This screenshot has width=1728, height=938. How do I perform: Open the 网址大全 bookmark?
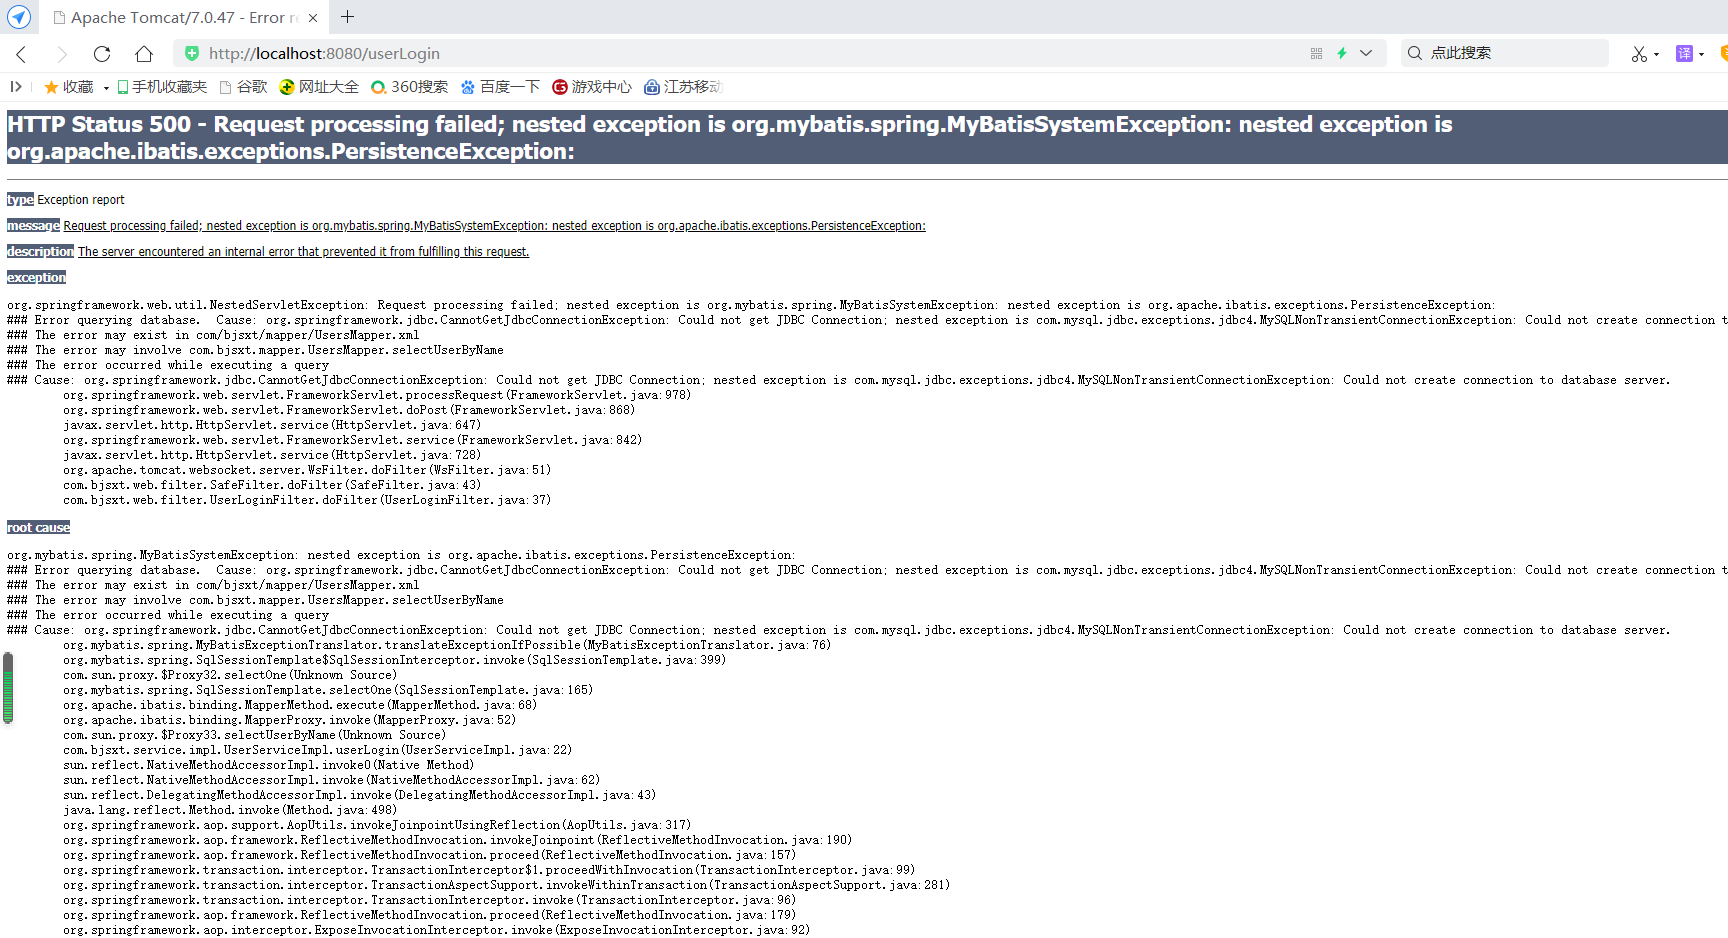tap(319, 87)
